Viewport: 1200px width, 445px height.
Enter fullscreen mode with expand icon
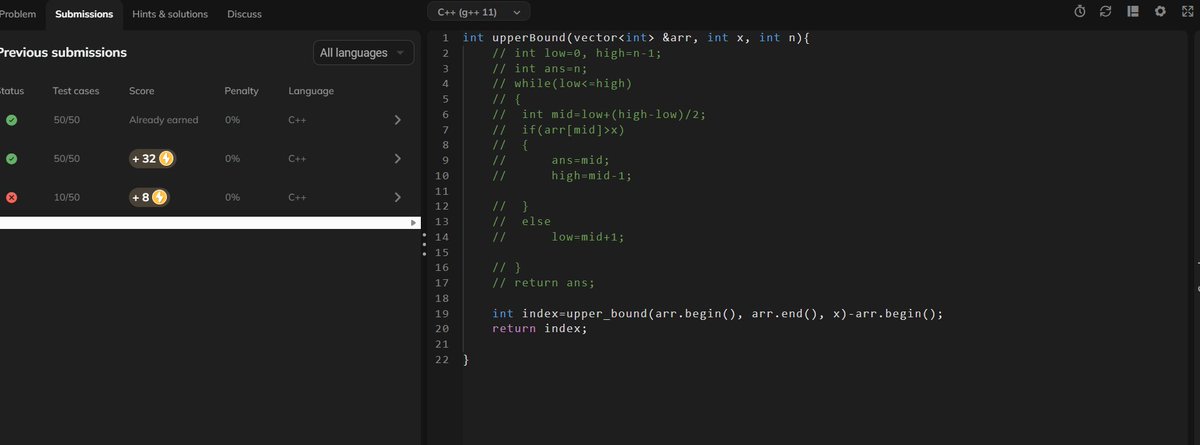point(1187,12)
